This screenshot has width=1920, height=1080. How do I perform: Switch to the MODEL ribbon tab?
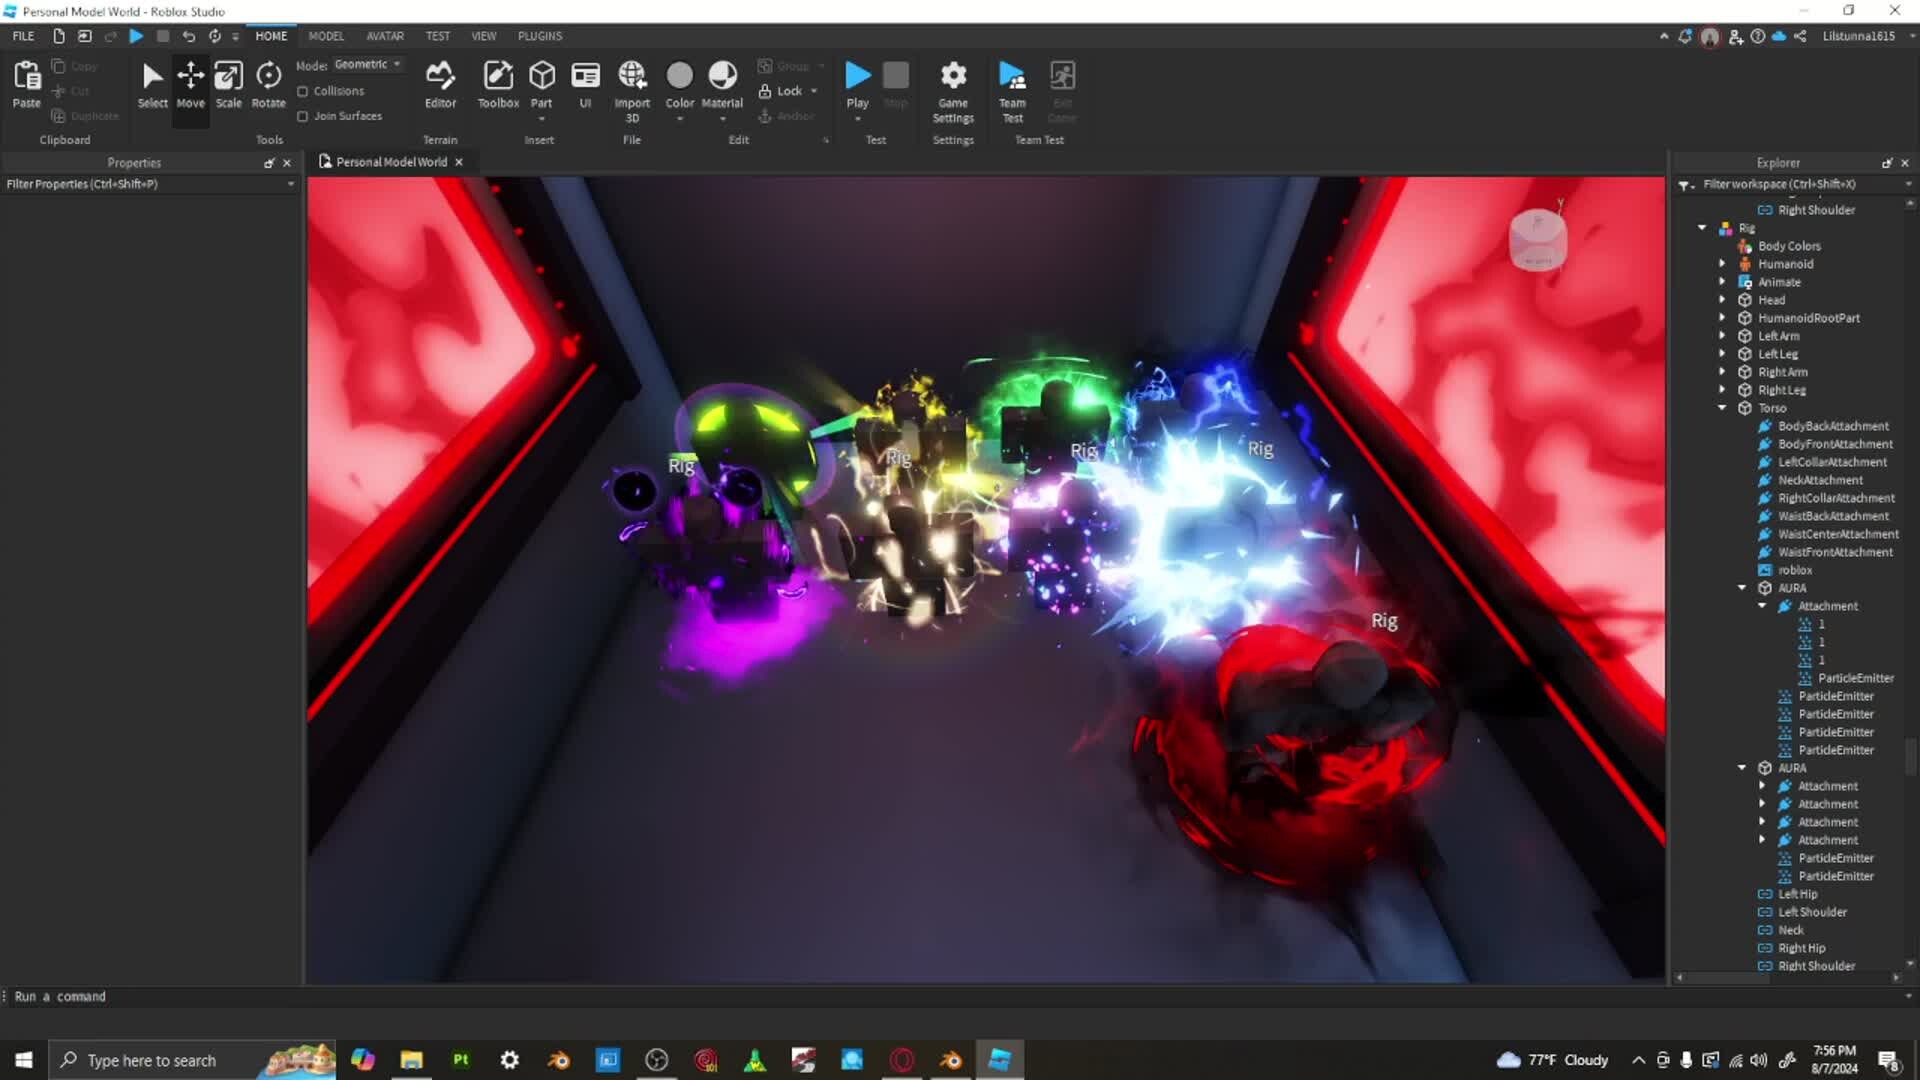pyautogui.click(x=325, y=35)
